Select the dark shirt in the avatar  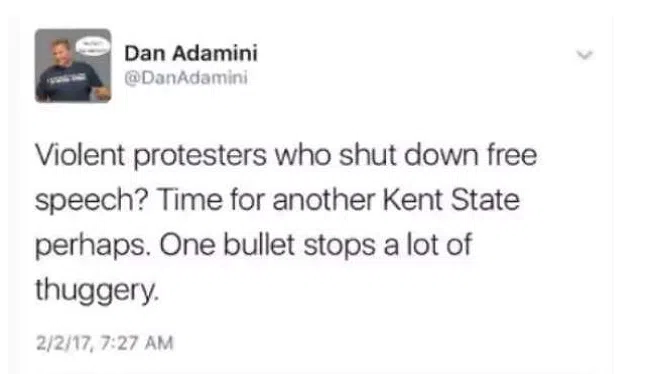[x=69, y=82]
